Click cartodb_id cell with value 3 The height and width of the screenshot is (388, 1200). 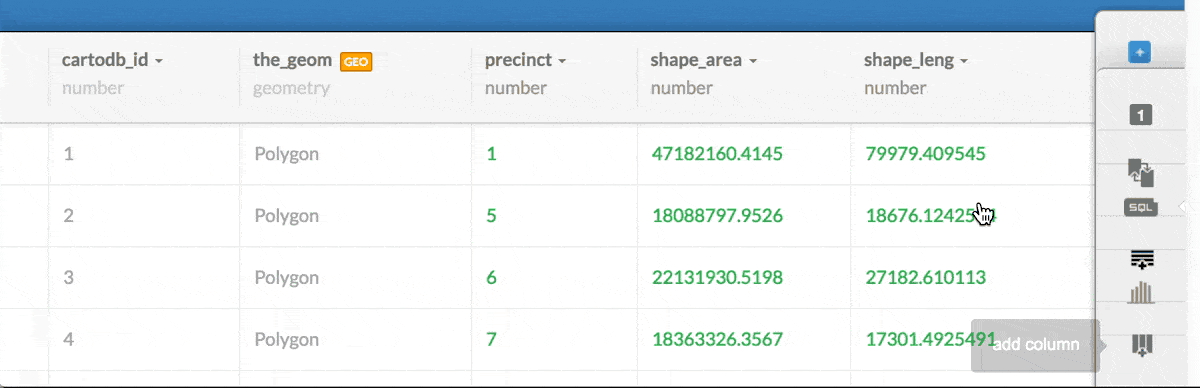(x=68, y=277)
